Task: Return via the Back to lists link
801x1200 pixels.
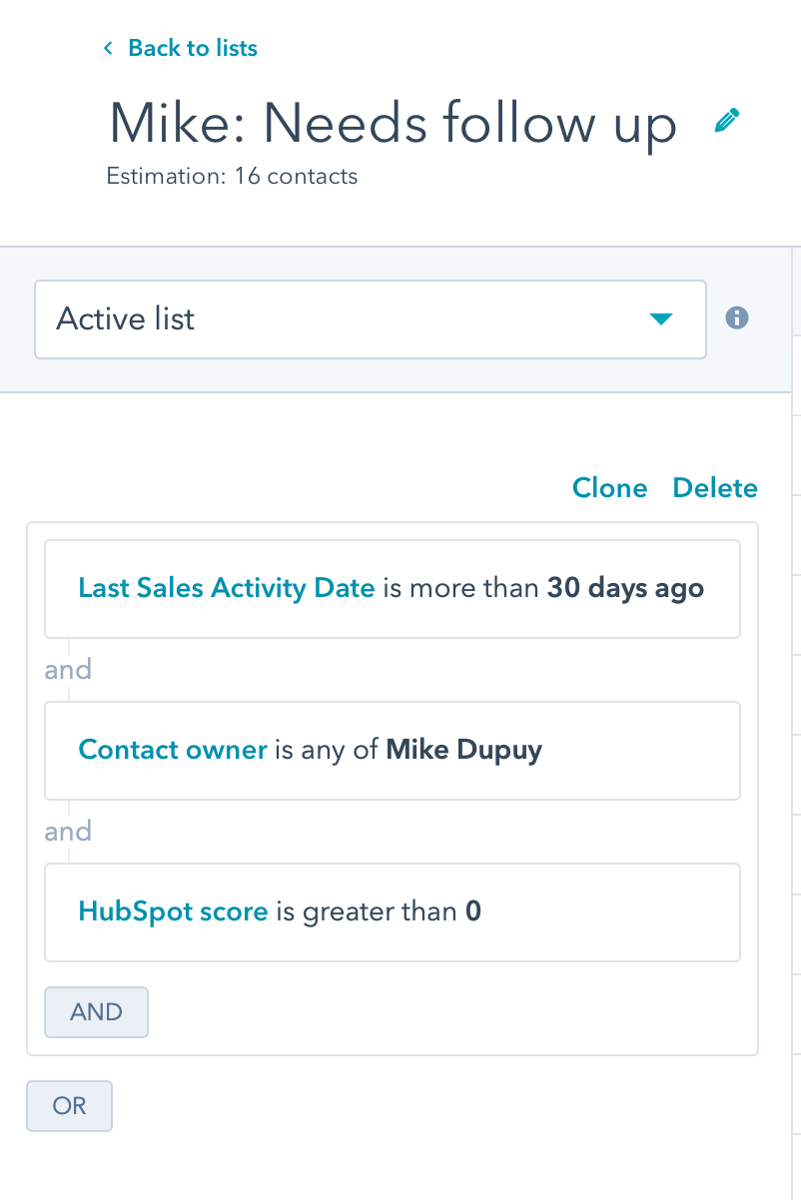Action: pyautogui.click(x=192, y=47)
